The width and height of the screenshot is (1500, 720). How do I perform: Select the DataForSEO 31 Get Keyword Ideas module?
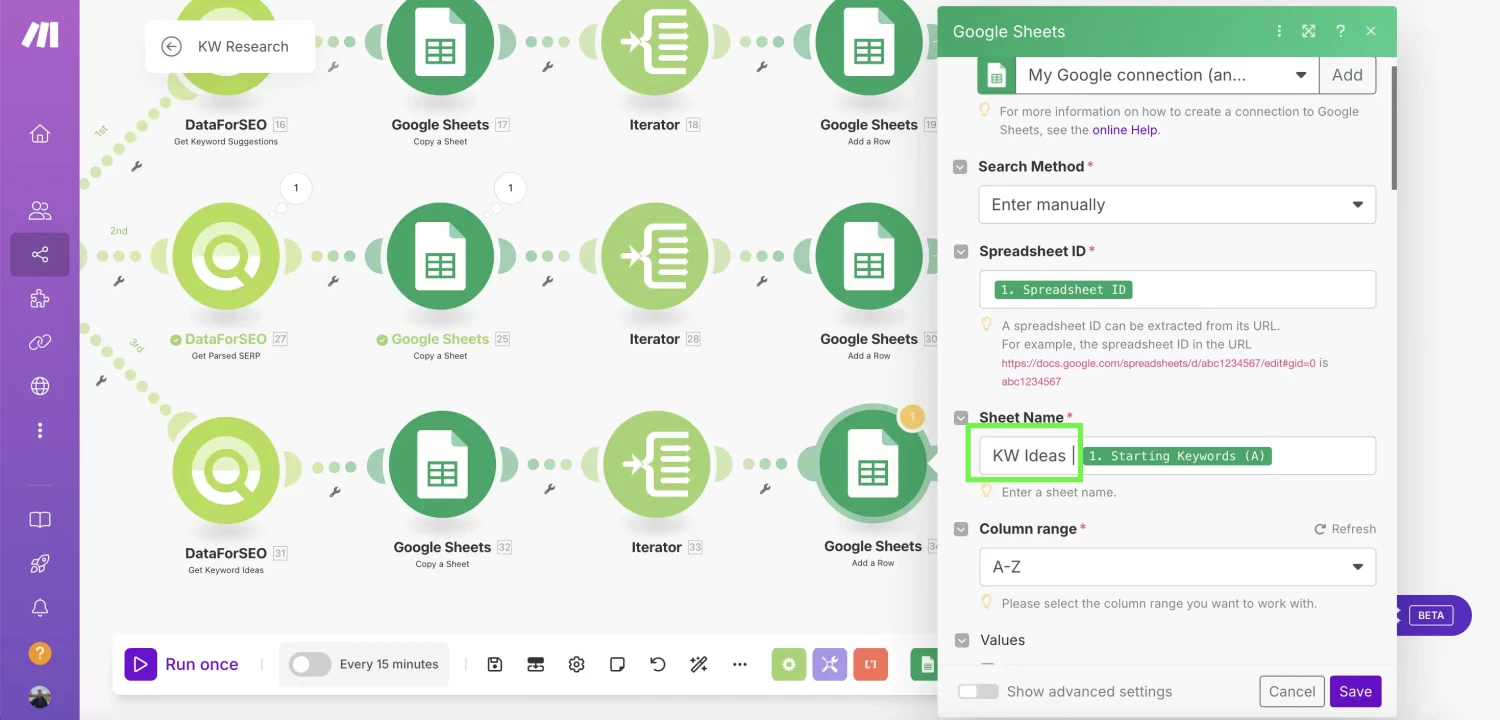tap(225, 470)
